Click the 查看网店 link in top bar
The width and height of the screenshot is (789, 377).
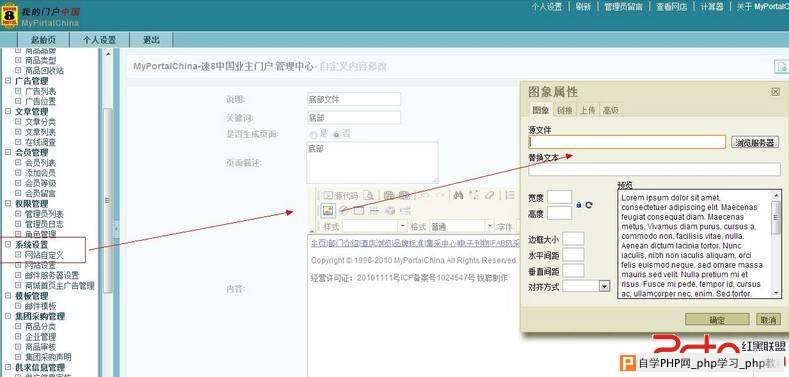671,7
